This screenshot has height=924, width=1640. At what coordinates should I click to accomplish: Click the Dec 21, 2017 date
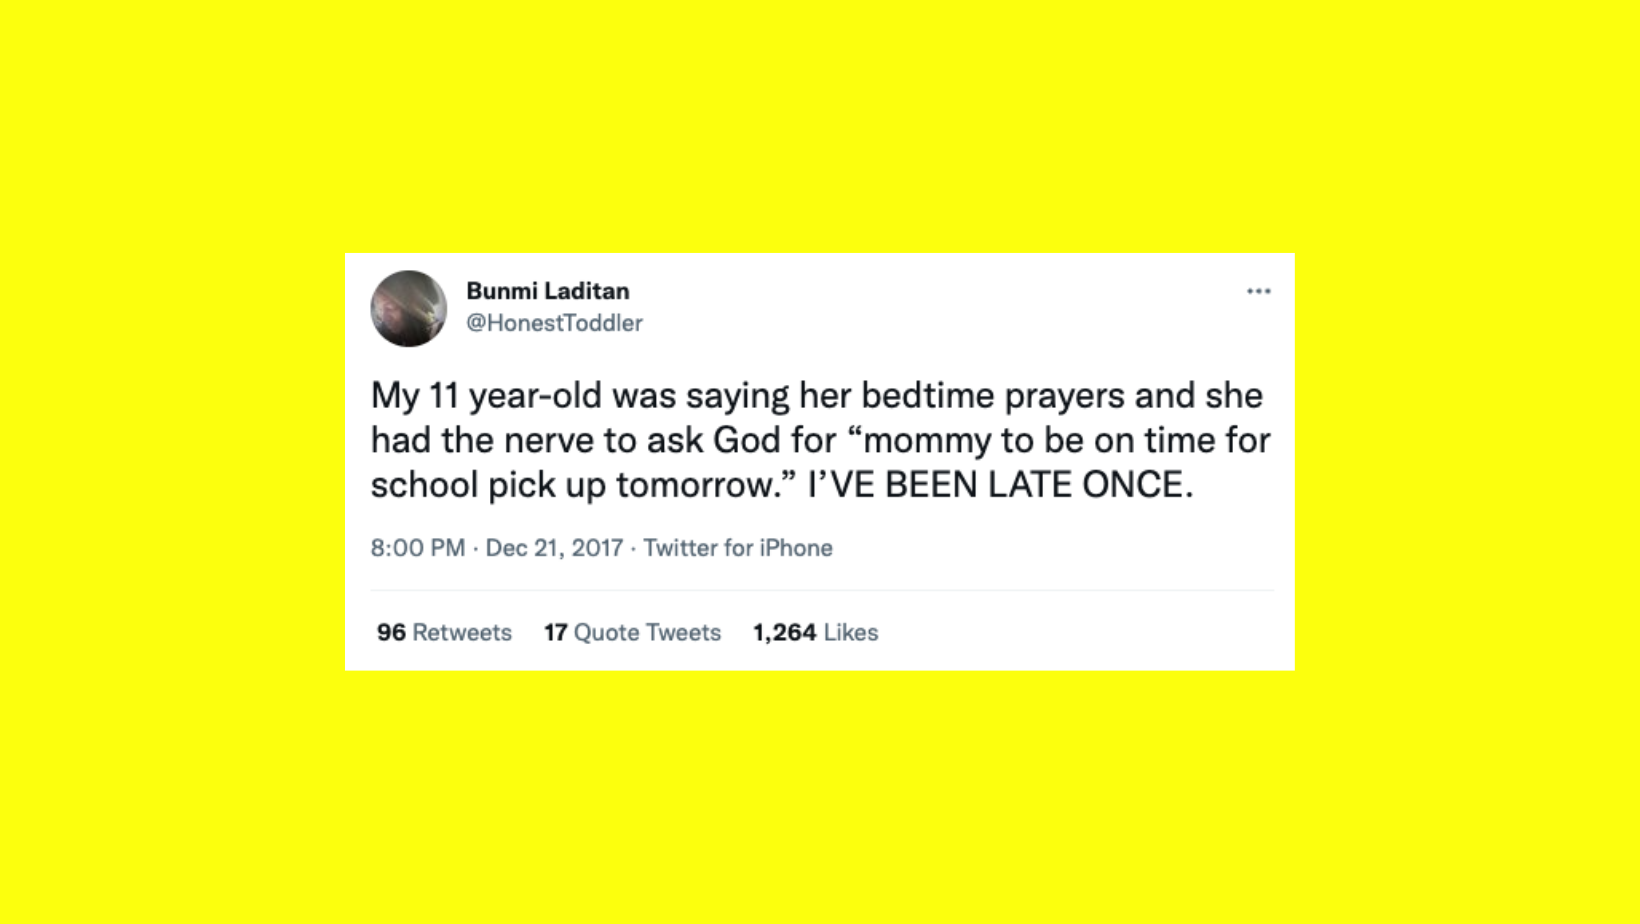(554, 548)
